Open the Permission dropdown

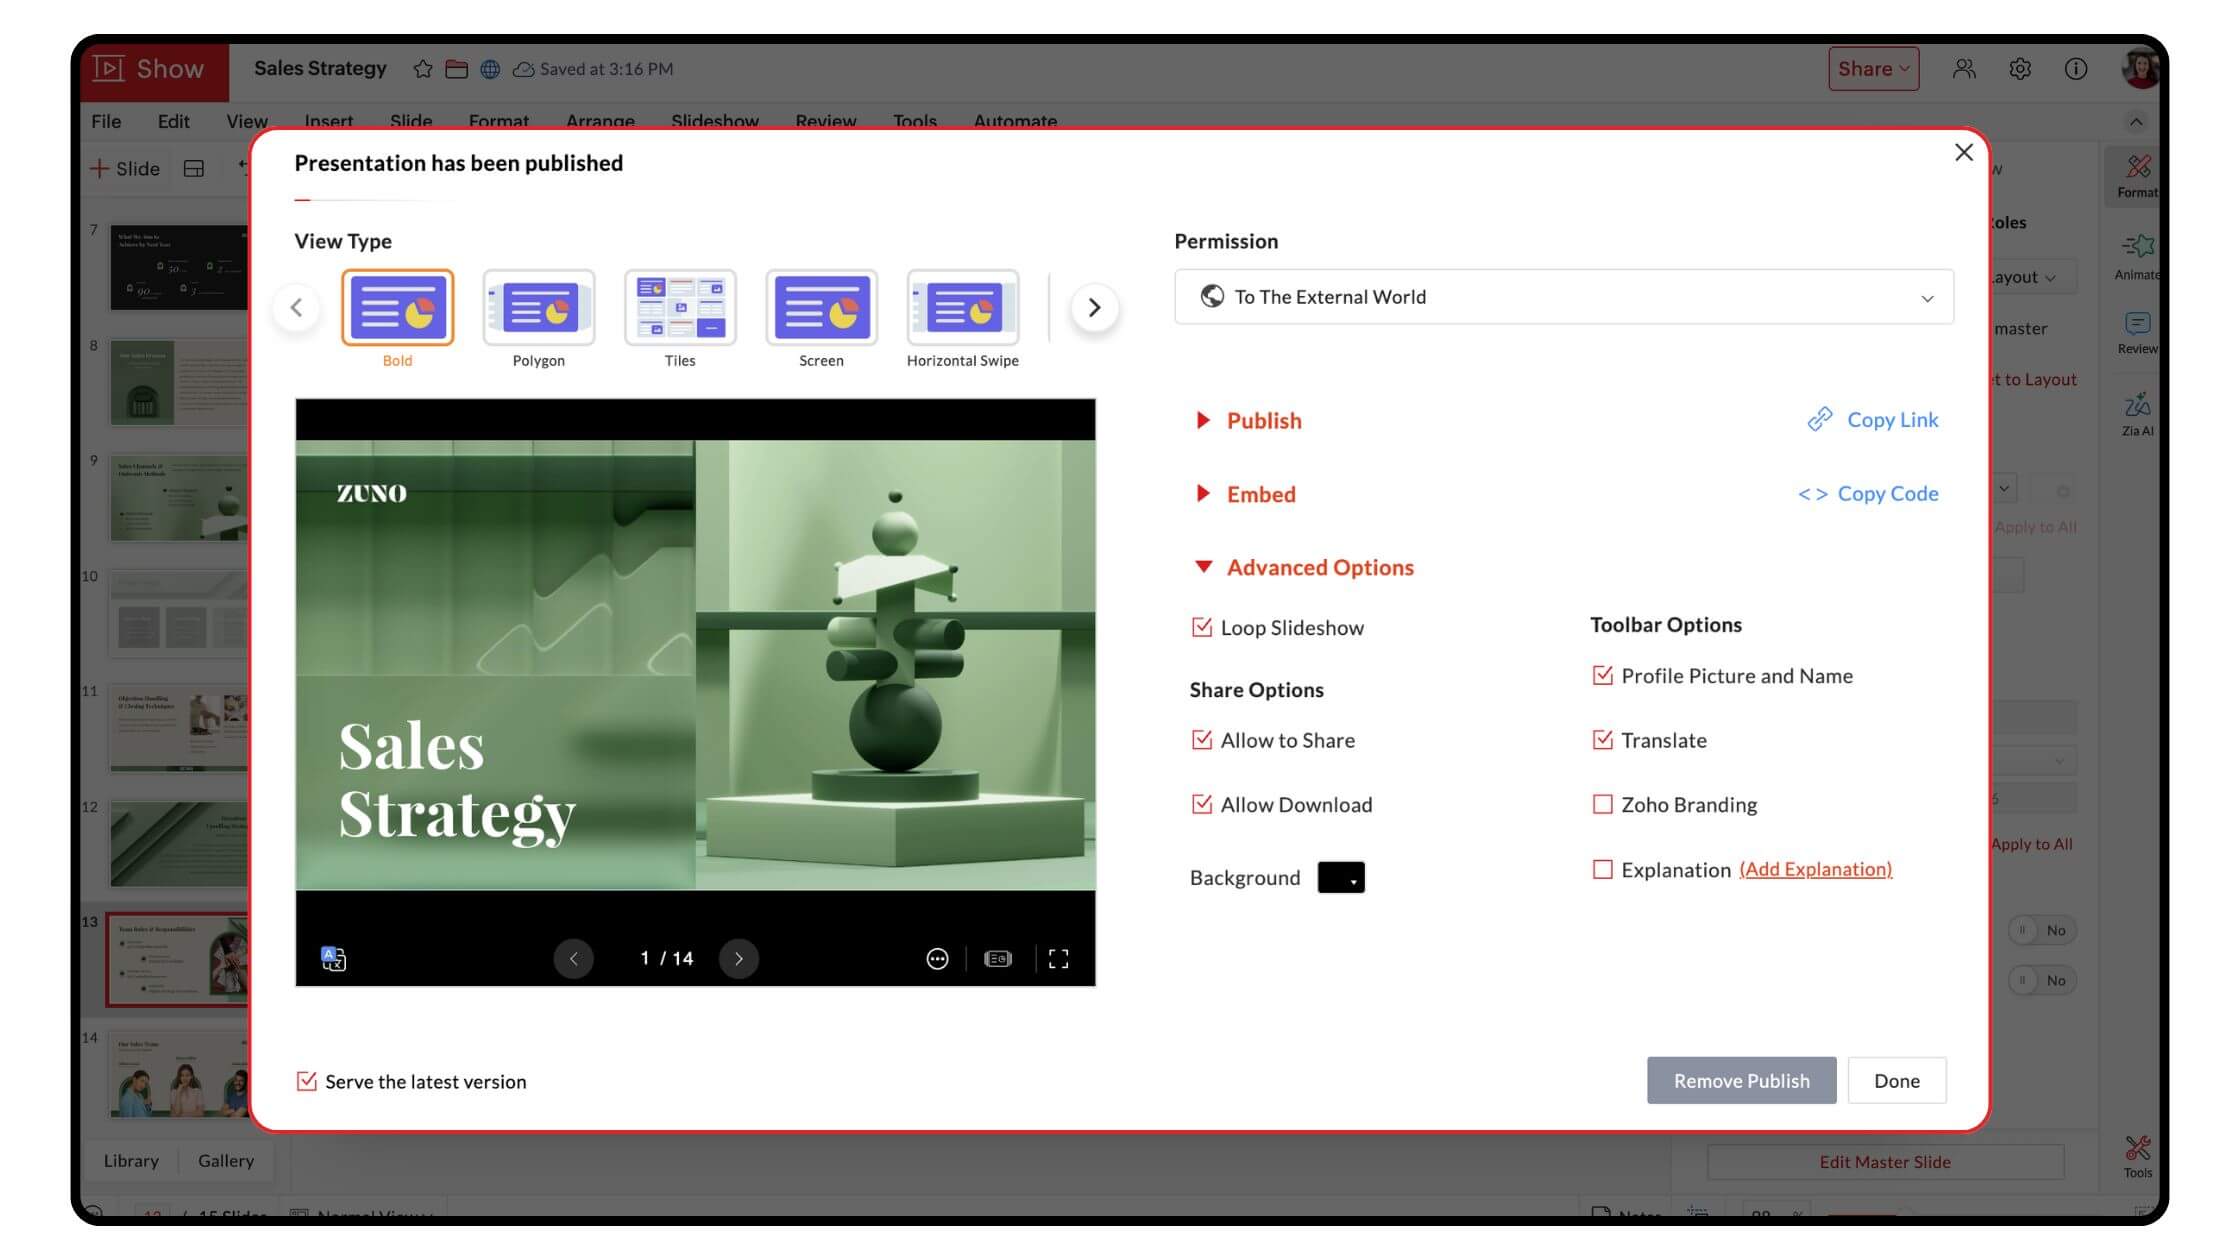[1563, 297]
